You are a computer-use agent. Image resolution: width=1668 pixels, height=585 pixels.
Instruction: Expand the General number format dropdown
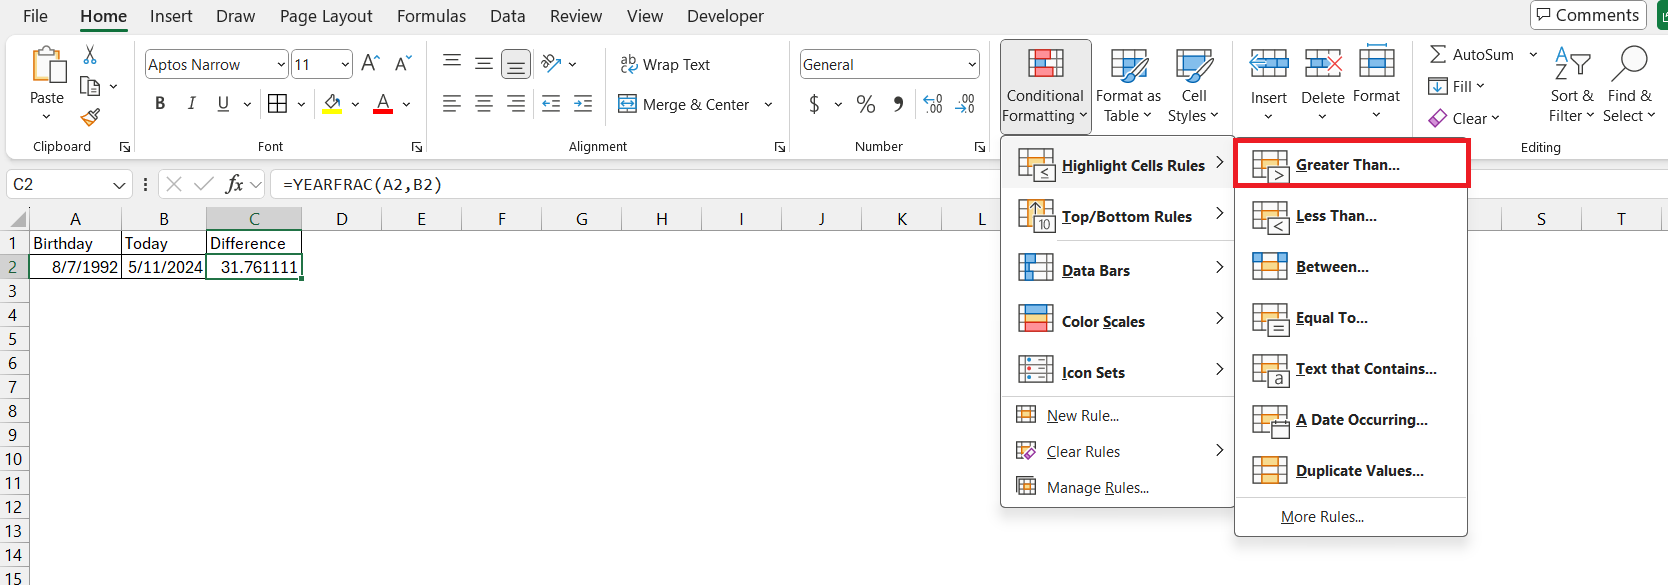pos(972,64)
